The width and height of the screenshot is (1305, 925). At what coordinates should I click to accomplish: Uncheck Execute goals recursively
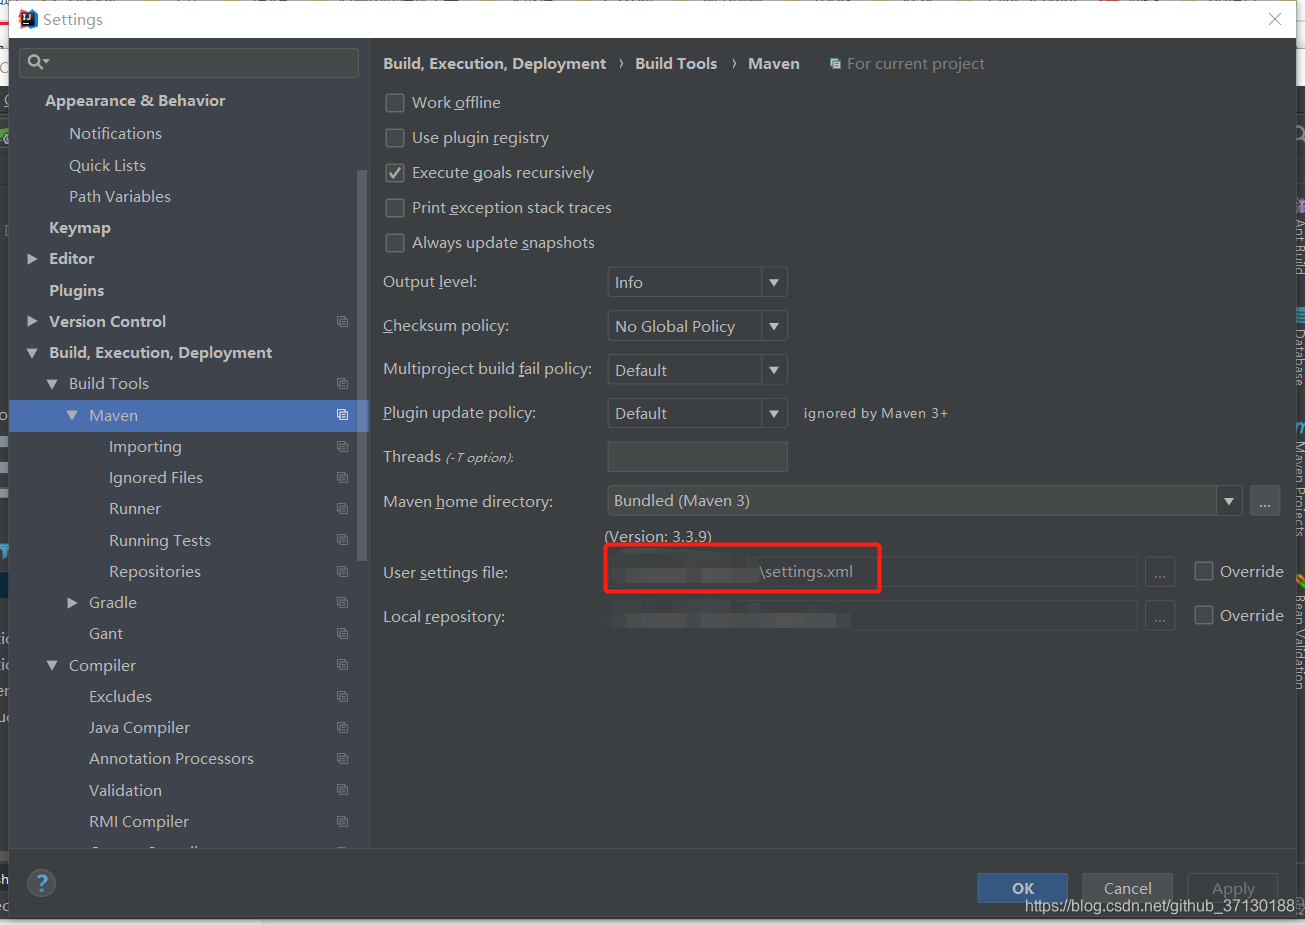pyautogui.click(x=395, y=172)
